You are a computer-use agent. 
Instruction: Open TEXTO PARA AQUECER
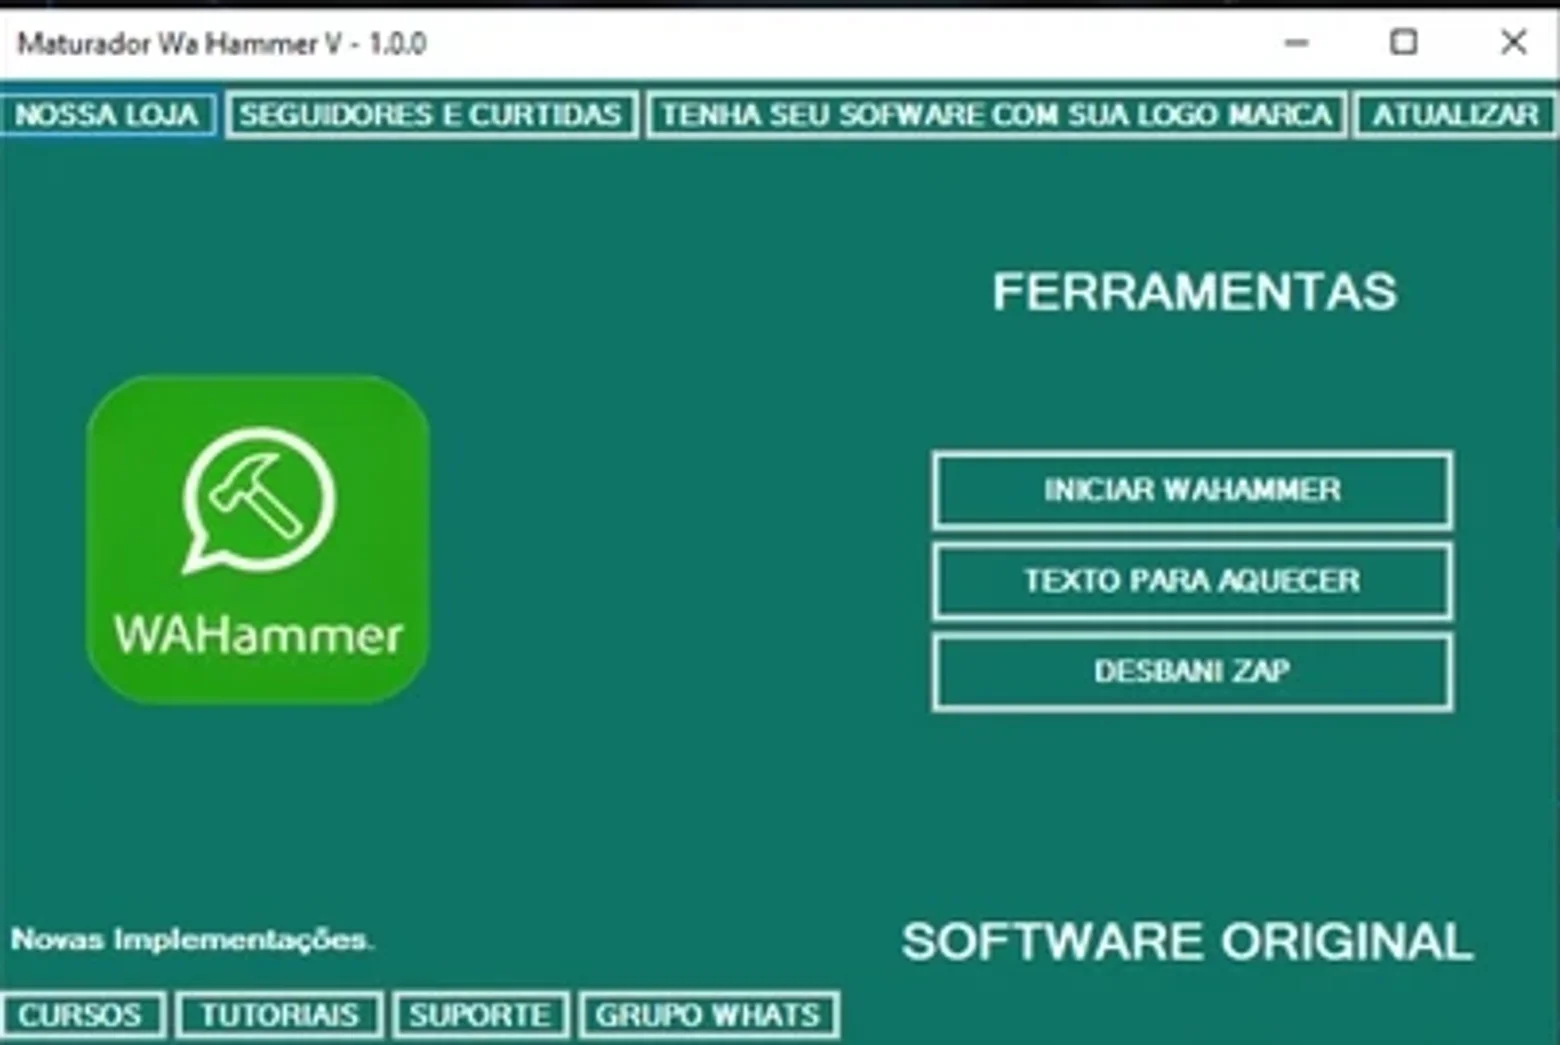click(1192, 581)
